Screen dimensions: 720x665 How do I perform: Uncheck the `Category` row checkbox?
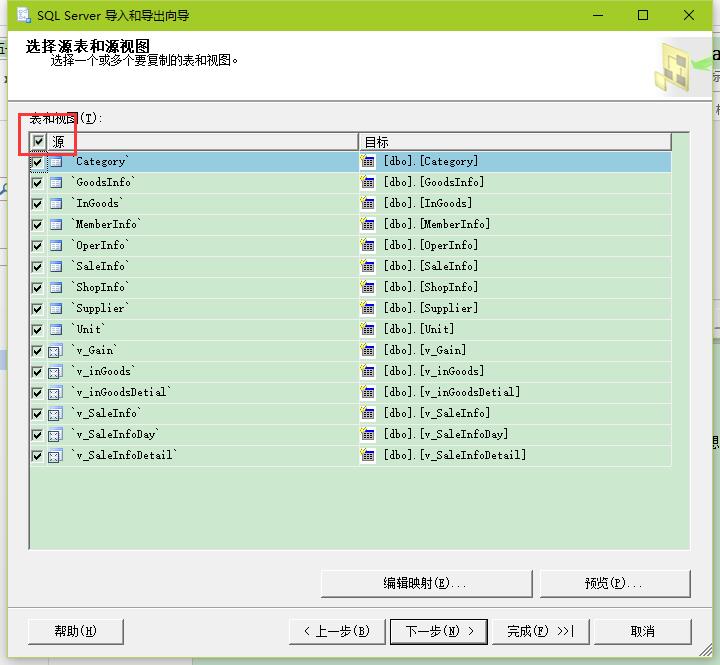pyautogui.click(x=37, y=162)
